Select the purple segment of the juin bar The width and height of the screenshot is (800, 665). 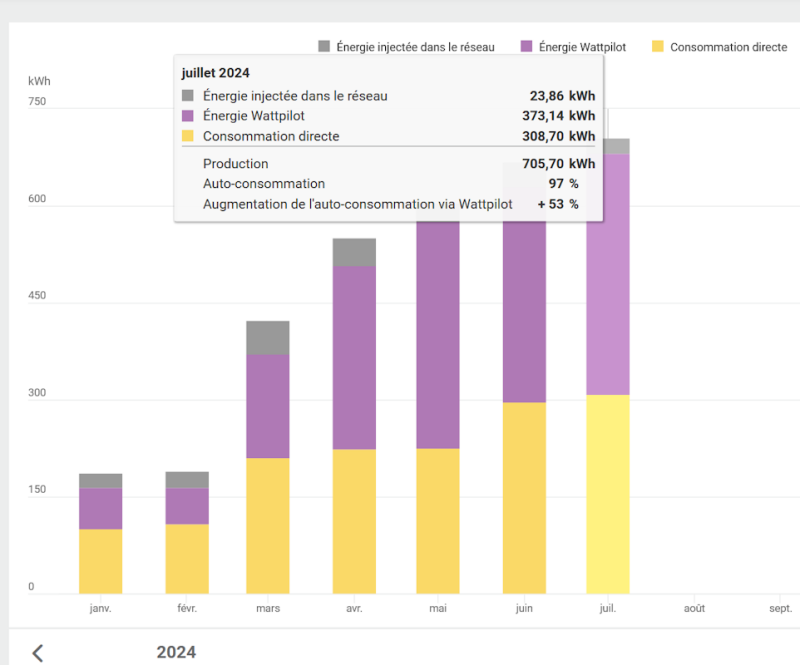(524, 312)
